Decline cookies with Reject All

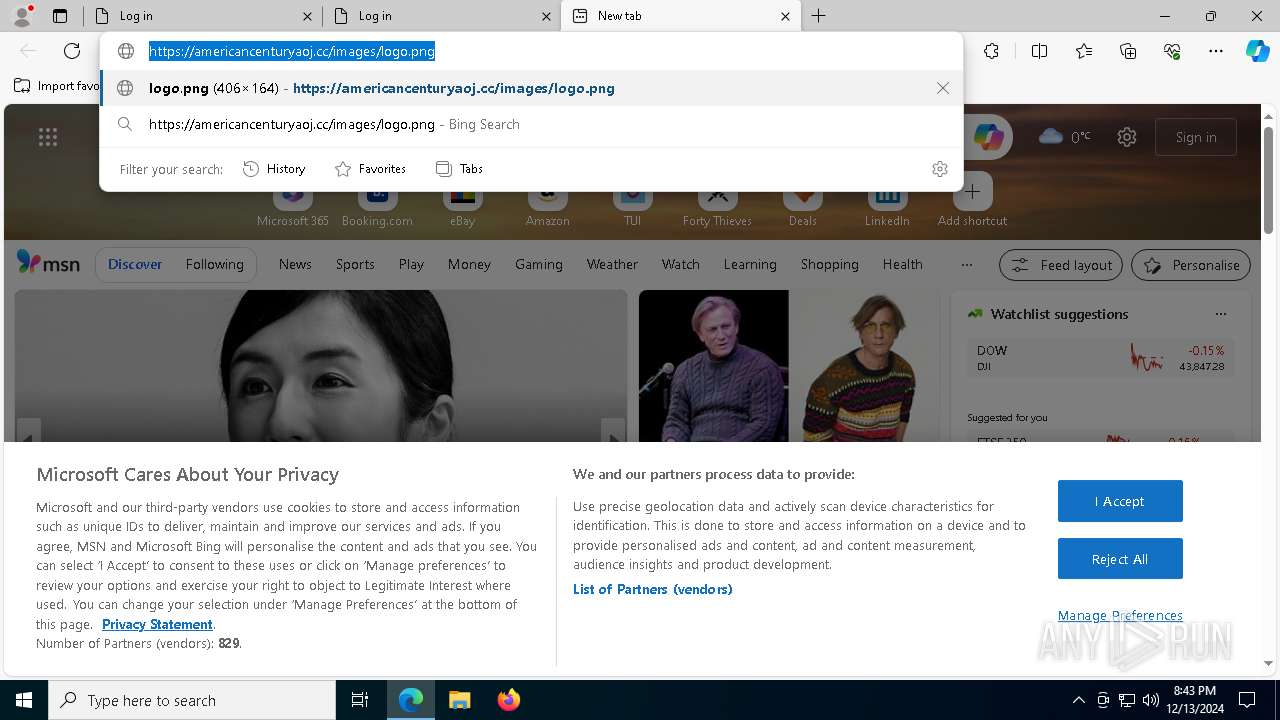(1120, 559)
